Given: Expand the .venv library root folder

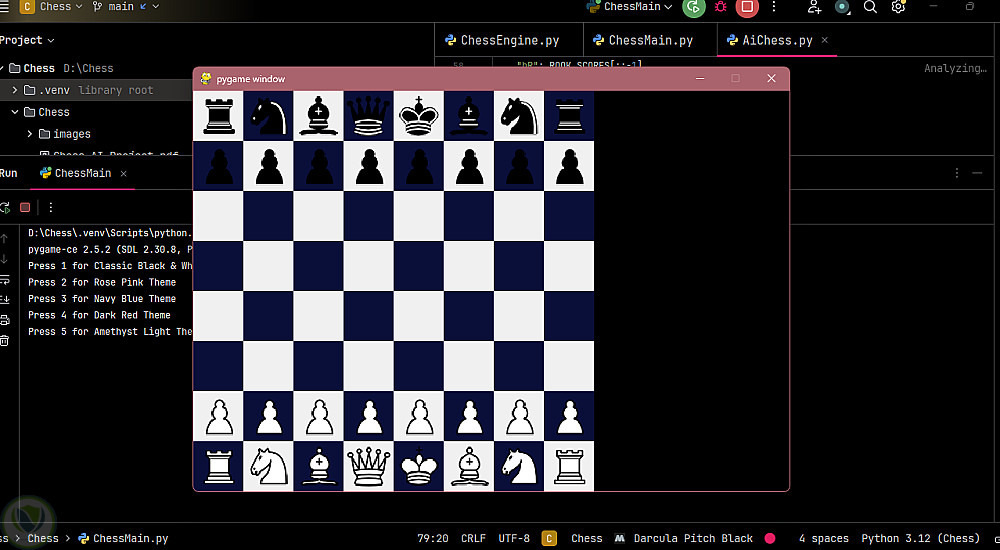Looking at the screenshot, I should pos(15,90).
